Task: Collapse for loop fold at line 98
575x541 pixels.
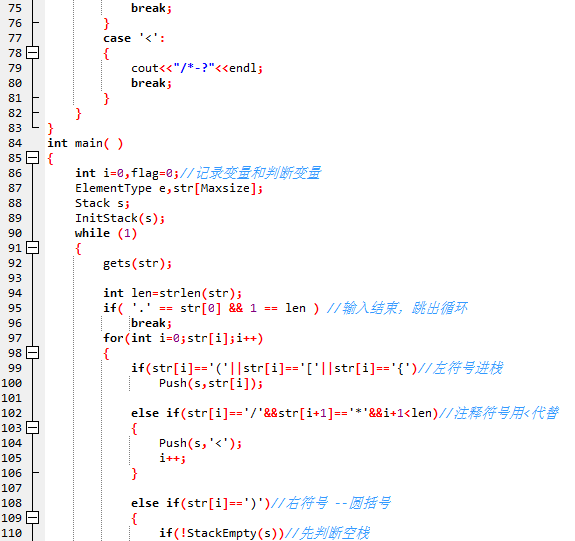Action: 33,353
